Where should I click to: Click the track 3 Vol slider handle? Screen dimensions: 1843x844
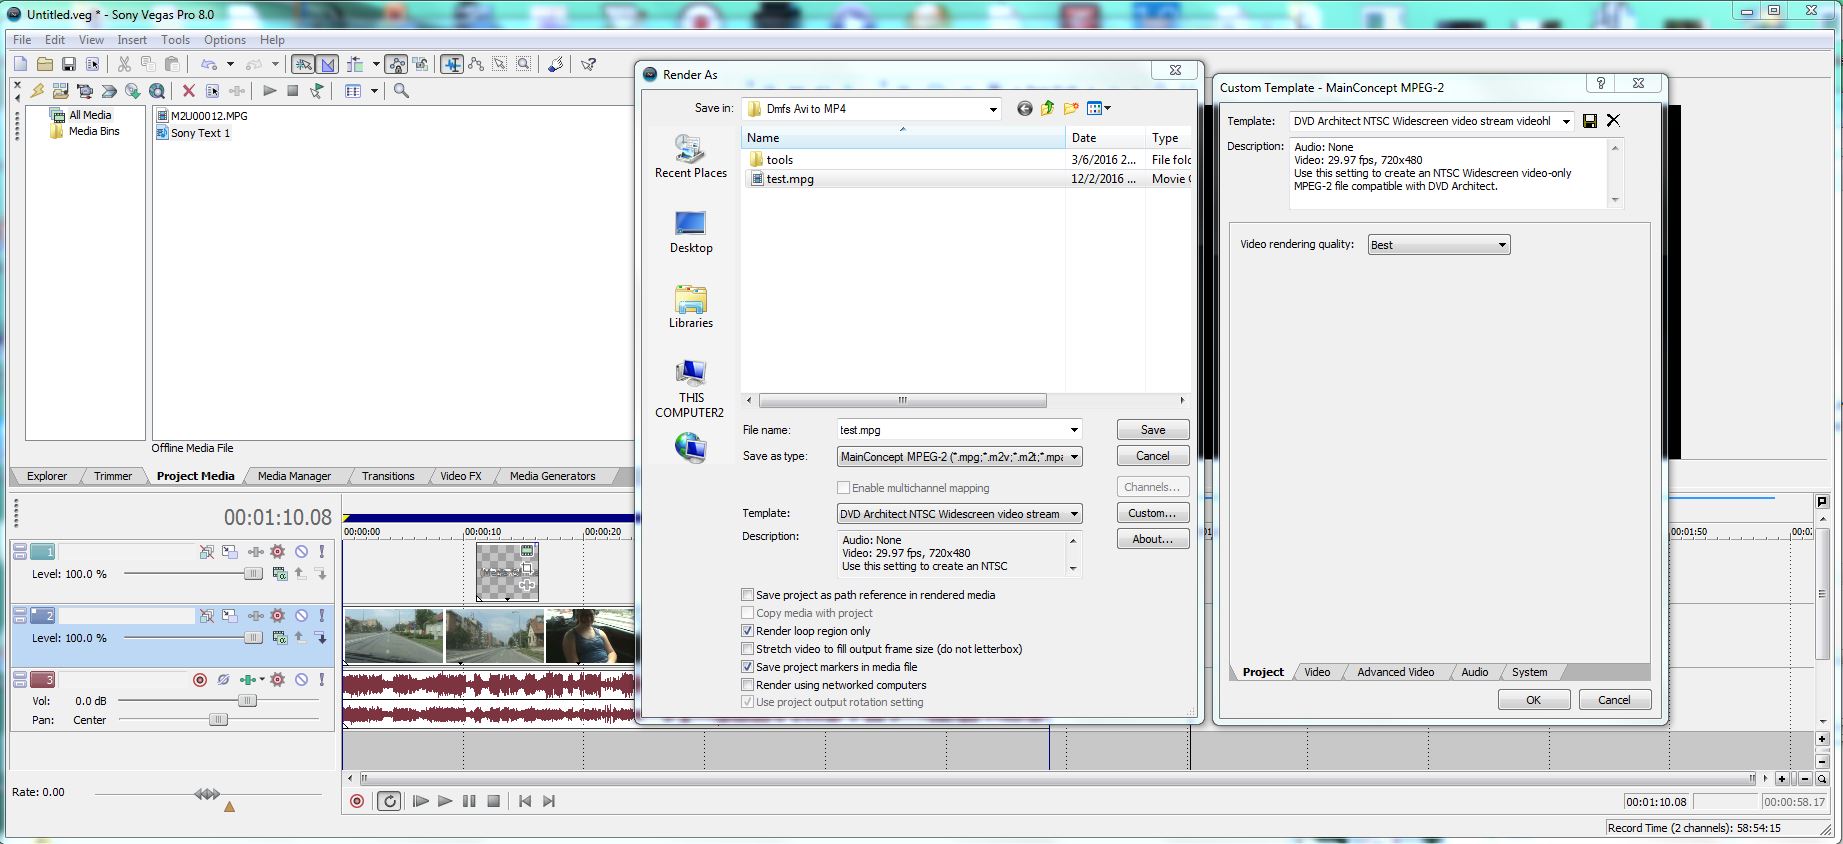(247, 701)
